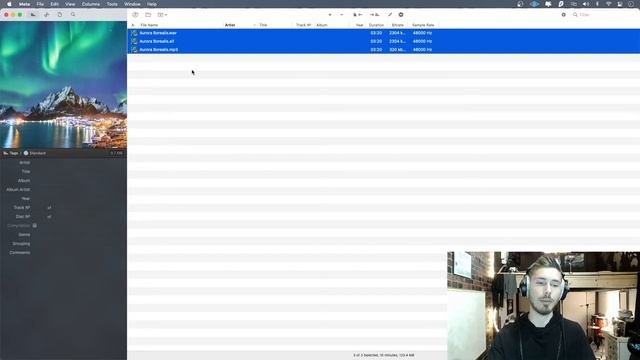
Task: Select the Aurora Borealis.wav row name
Action: [x=158, y=33]
